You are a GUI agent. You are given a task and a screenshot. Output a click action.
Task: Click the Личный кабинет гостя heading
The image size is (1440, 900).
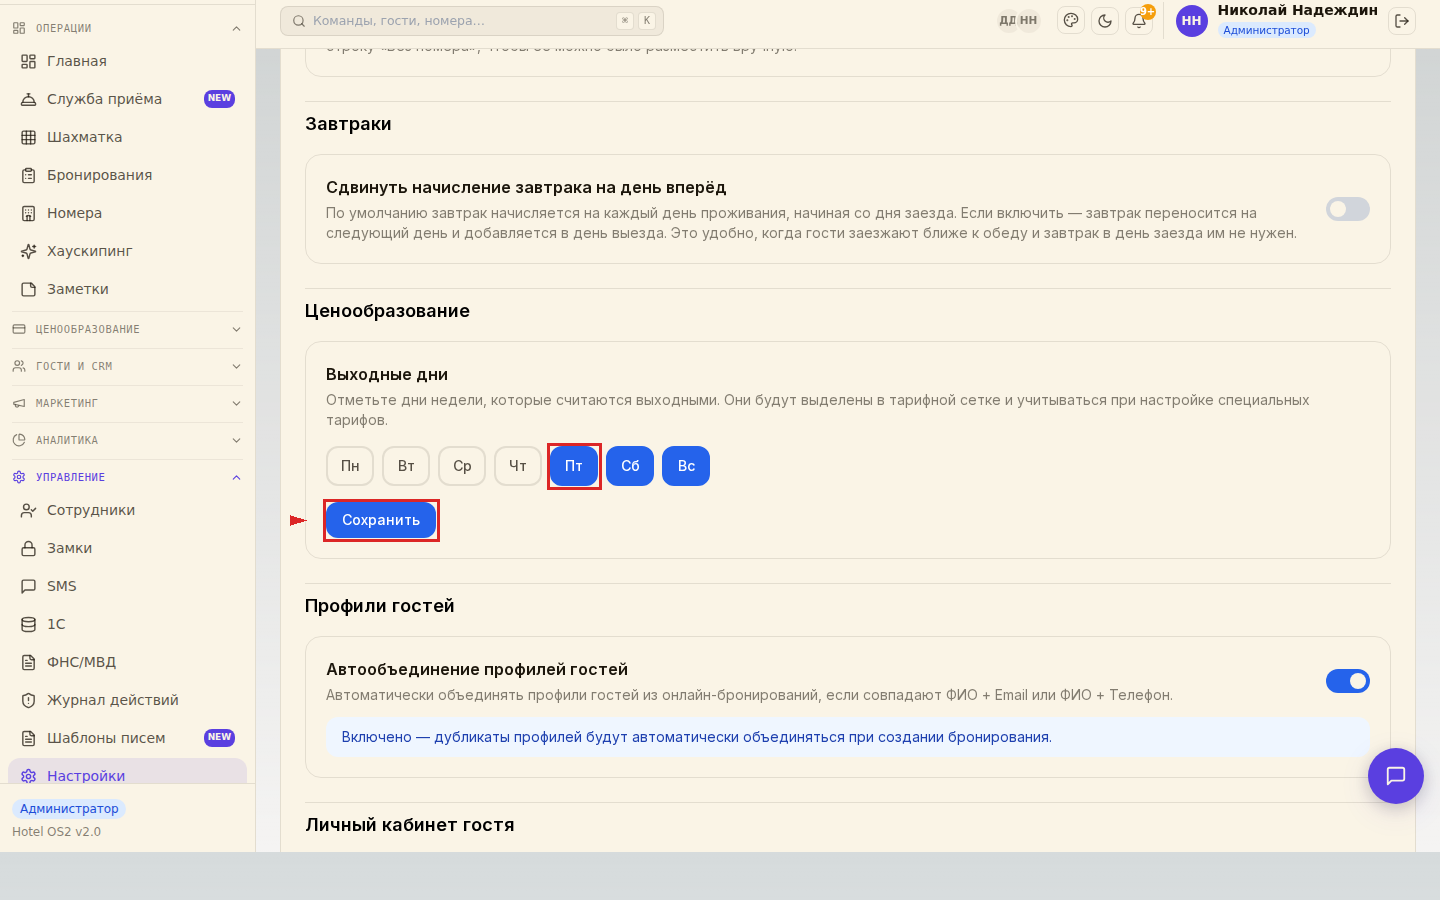(410, 825)
